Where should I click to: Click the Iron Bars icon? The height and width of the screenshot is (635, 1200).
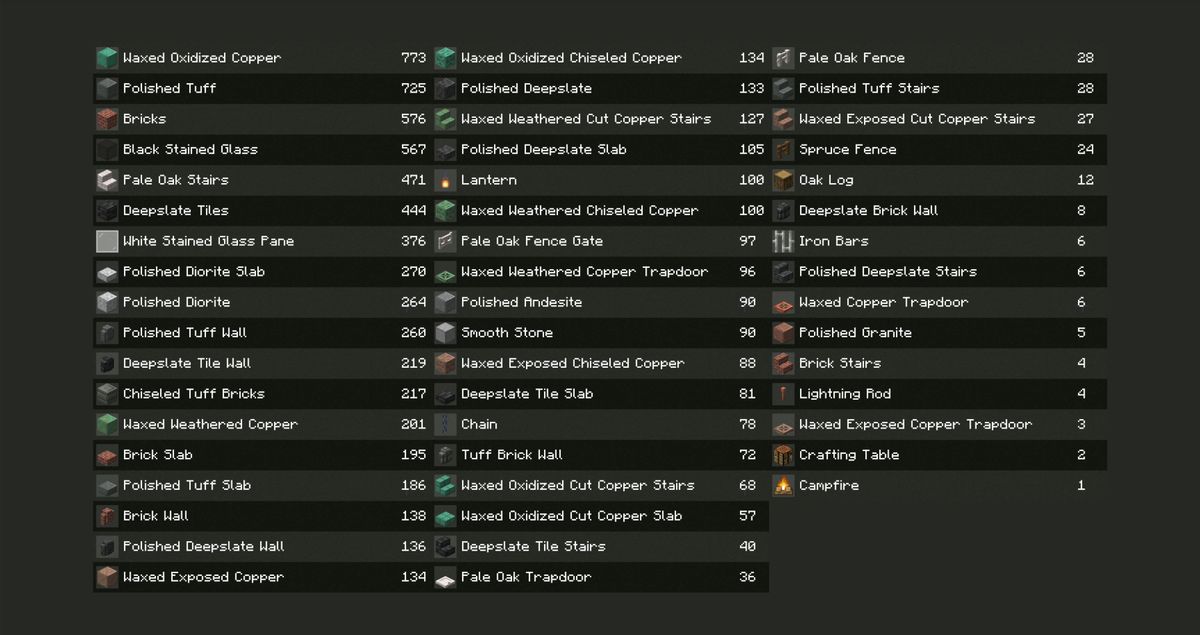pyautogui.click(x=783, y=241)
